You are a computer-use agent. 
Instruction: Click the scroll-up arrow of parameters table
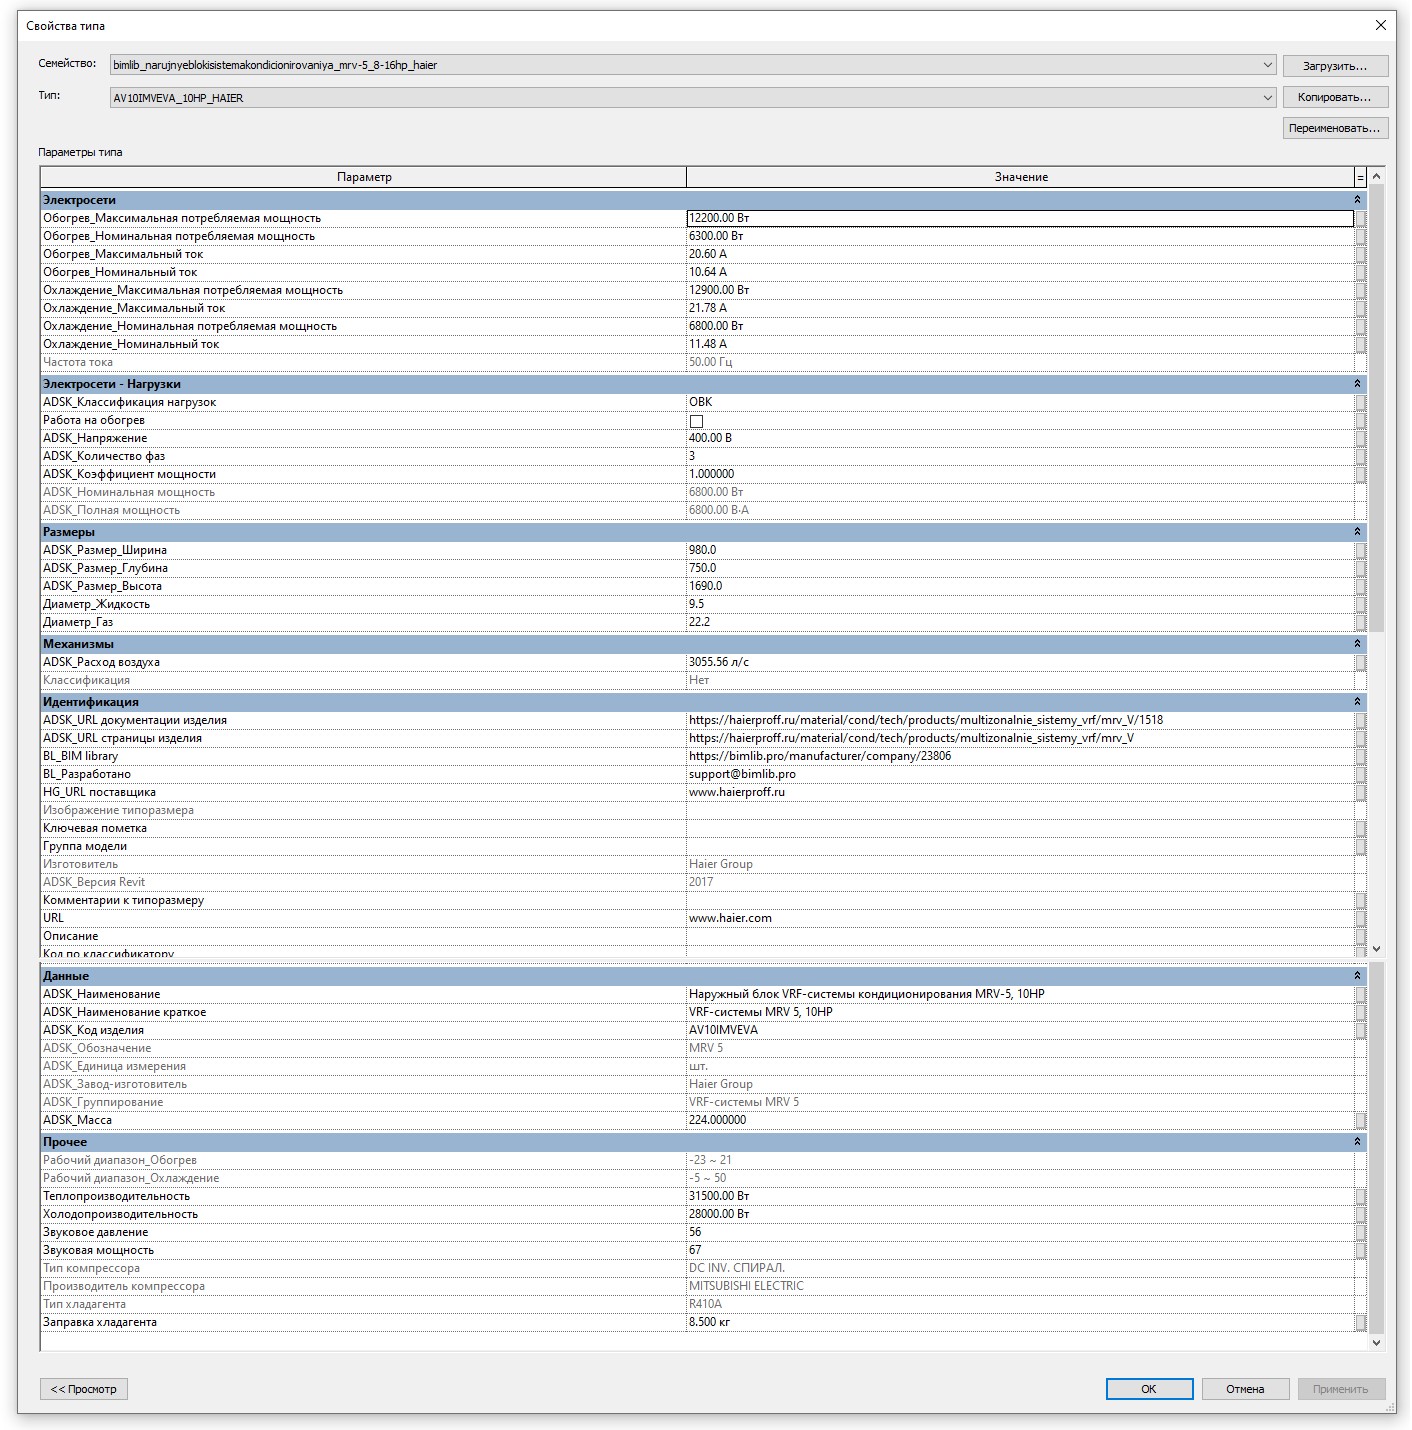[1377, 177]
